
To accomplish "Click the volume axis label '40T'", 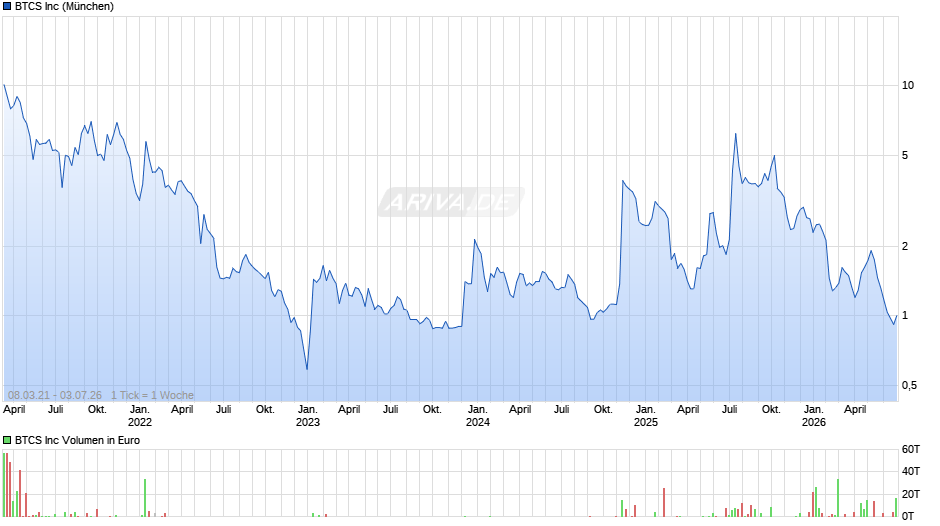I will coord(911,471).
